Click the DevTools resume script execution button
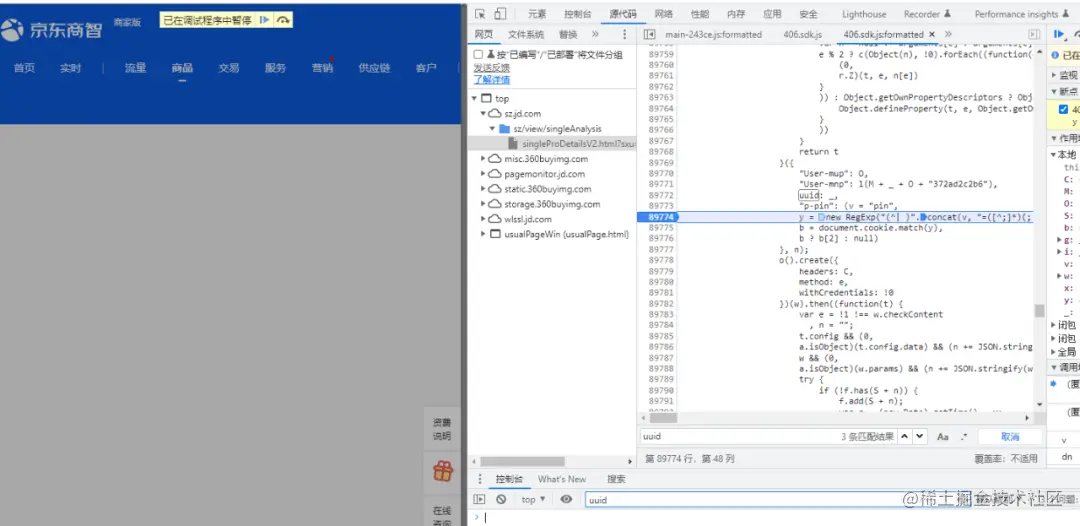This screenshot has width=1080, height=526. [x=1059, y=34]
